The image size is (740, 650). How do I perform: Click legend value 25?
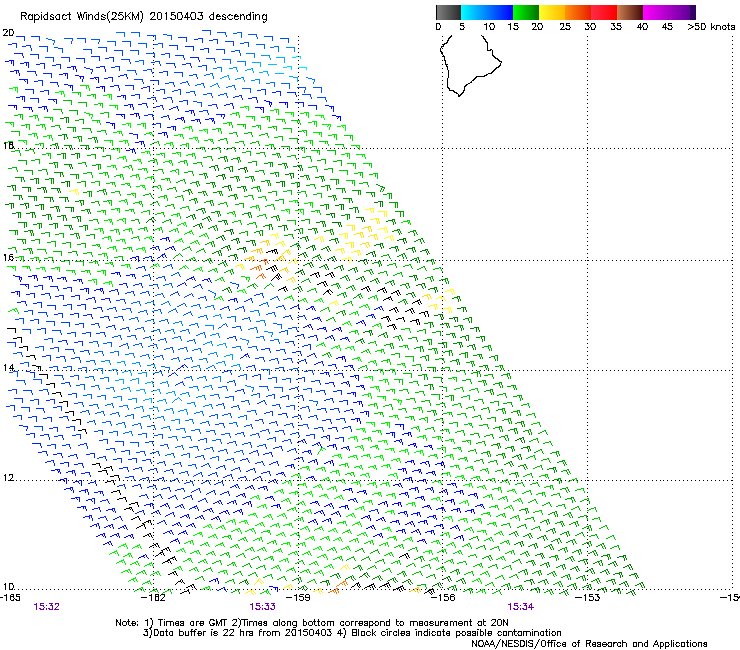click(565, 27)
